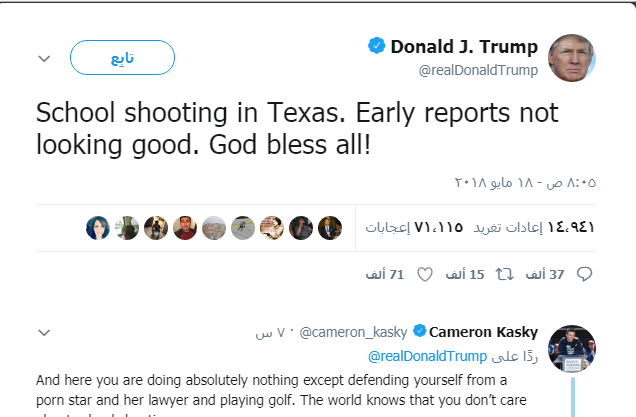Click the leftmost liker avatar with teal hair

[98, 228]
